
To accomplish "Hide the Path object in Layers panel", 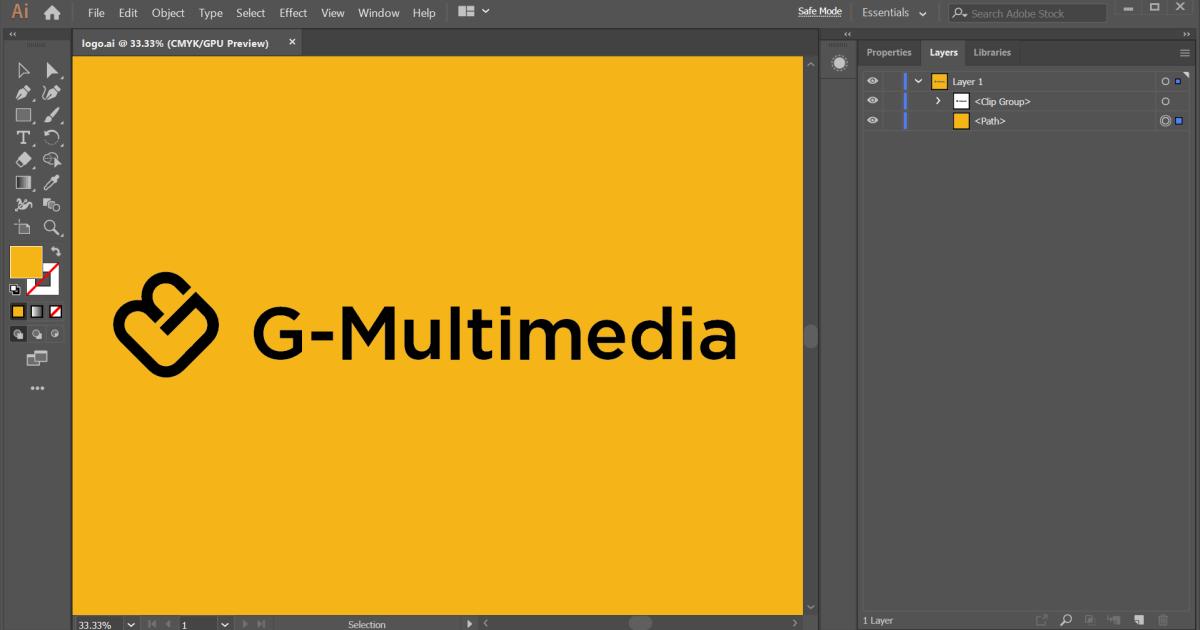I will [x=872, y=120].
